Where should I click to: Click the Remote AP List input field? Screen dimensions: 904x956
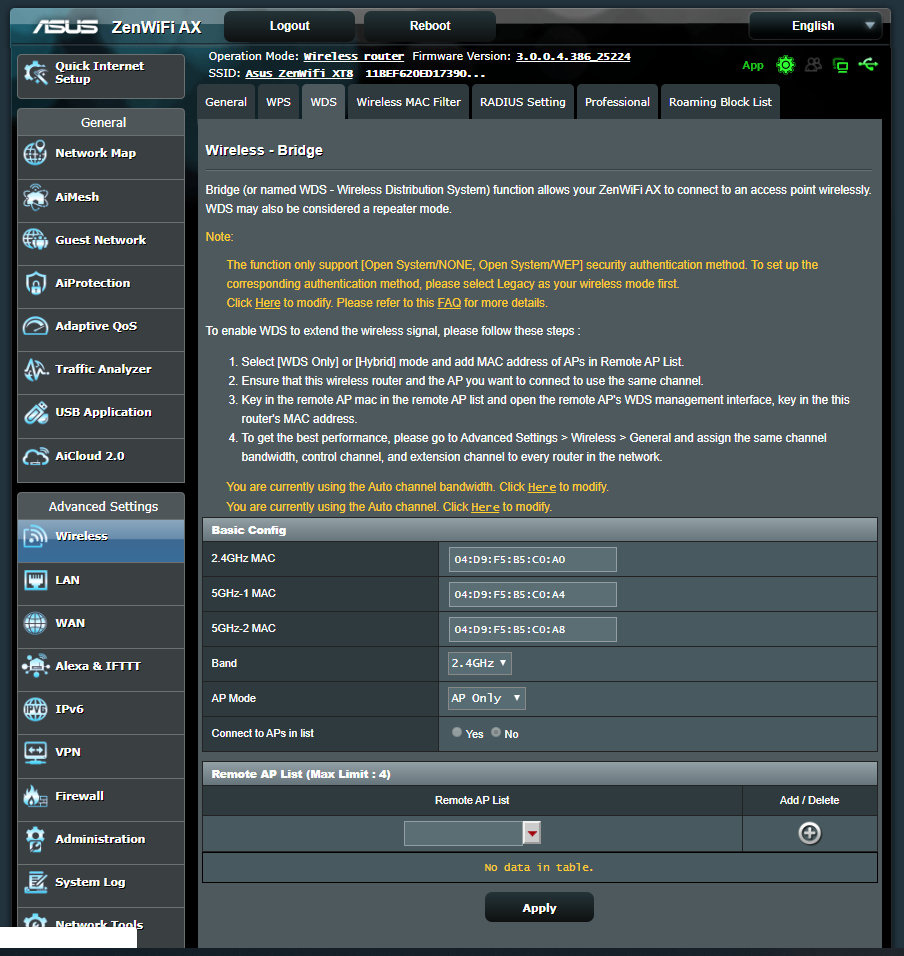pyautogui.click(x=463, y=833)
